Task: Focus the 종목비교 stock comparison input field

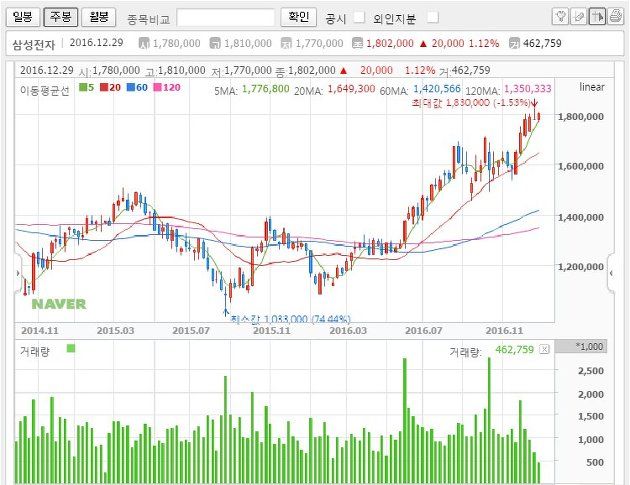Action: click(225, 18)
